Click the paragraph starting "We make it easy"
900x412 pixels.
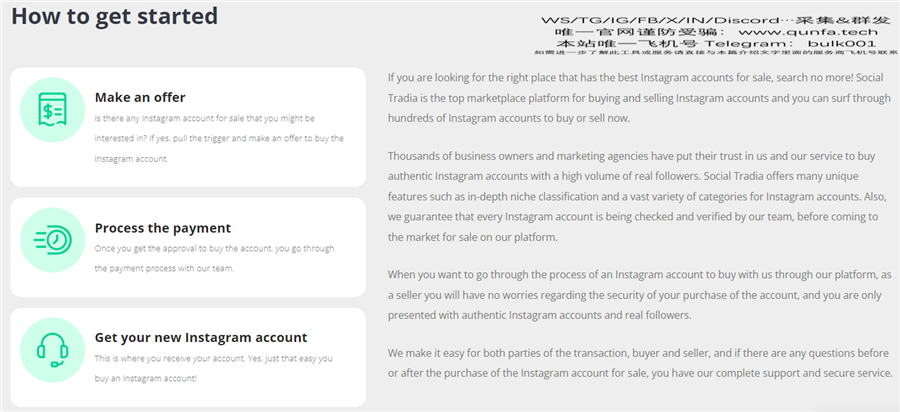[640, 363]
